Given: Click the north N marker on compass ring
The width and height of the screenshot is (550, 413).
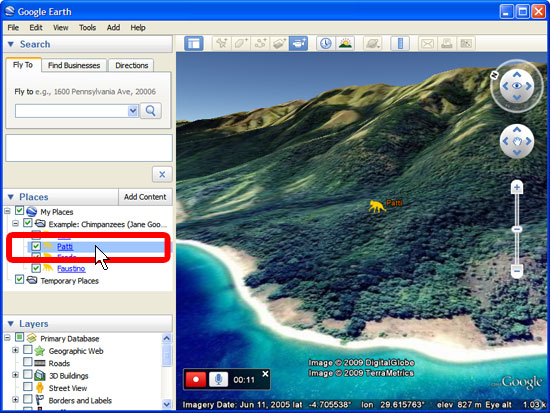Looking at the screenshot, I should click(494, 74).
